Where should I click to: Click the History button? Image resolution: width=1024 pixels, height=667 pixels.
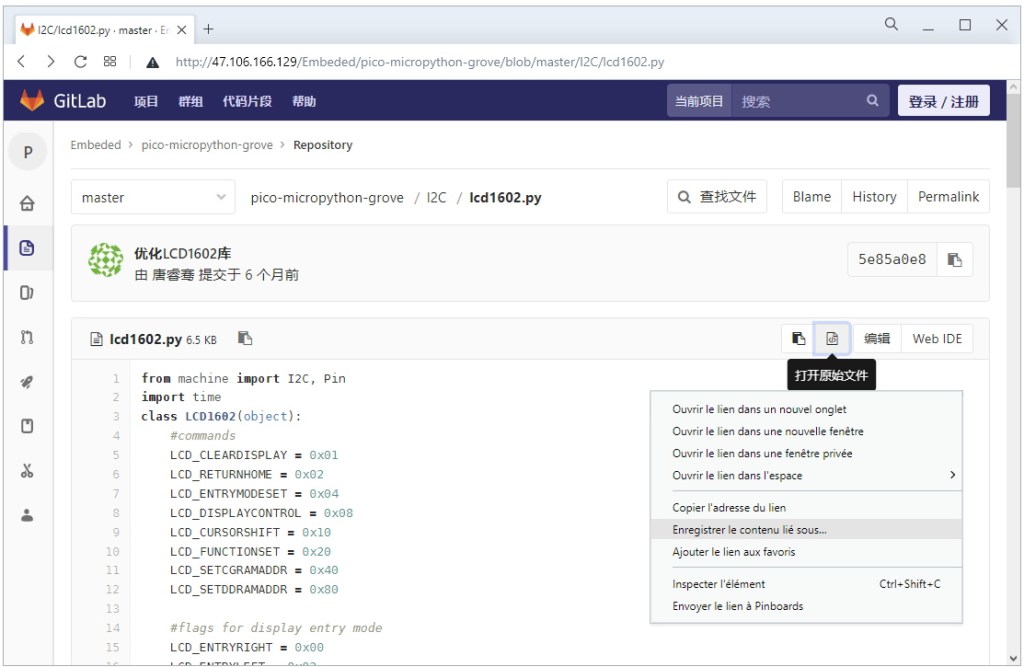(x=873, y=197)
